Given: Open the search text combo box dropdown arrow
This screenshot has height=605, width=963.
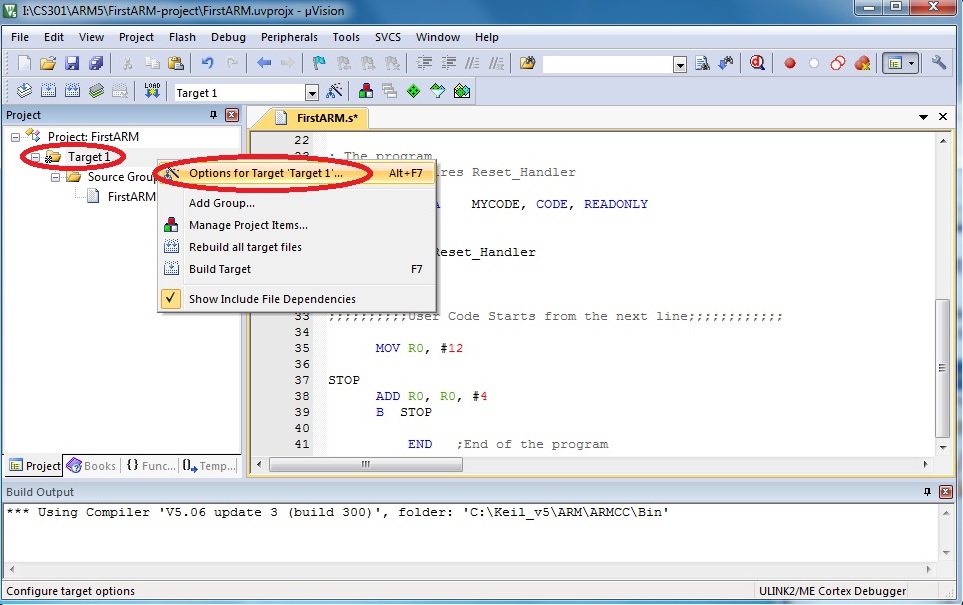Looking at the screenshot, I should pyautogui.click(x=679, y=65).
